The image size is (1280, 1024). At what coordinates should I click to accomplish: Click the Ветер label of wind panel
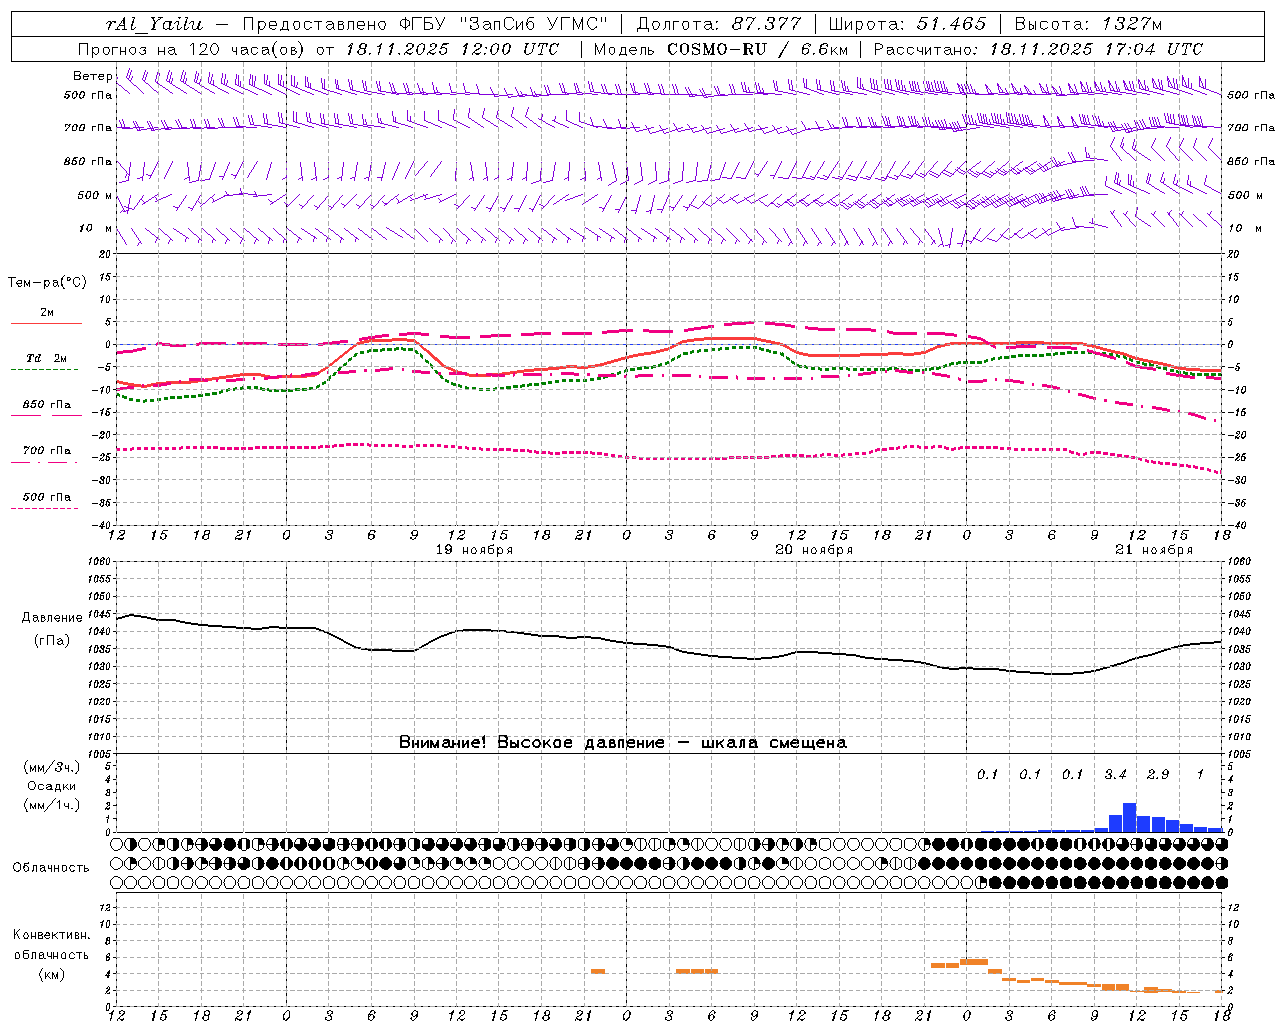click(x=92, y=76)
